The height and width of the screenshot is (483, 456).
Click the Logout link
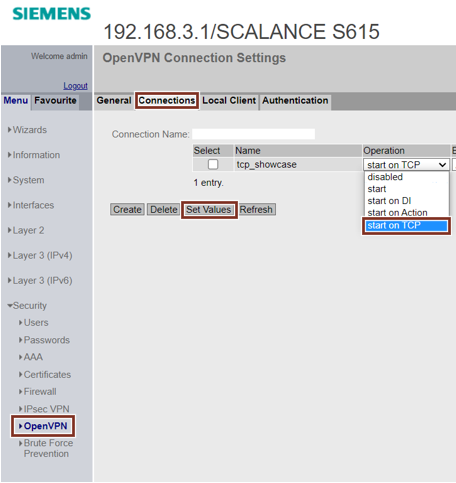pos(75,86)
